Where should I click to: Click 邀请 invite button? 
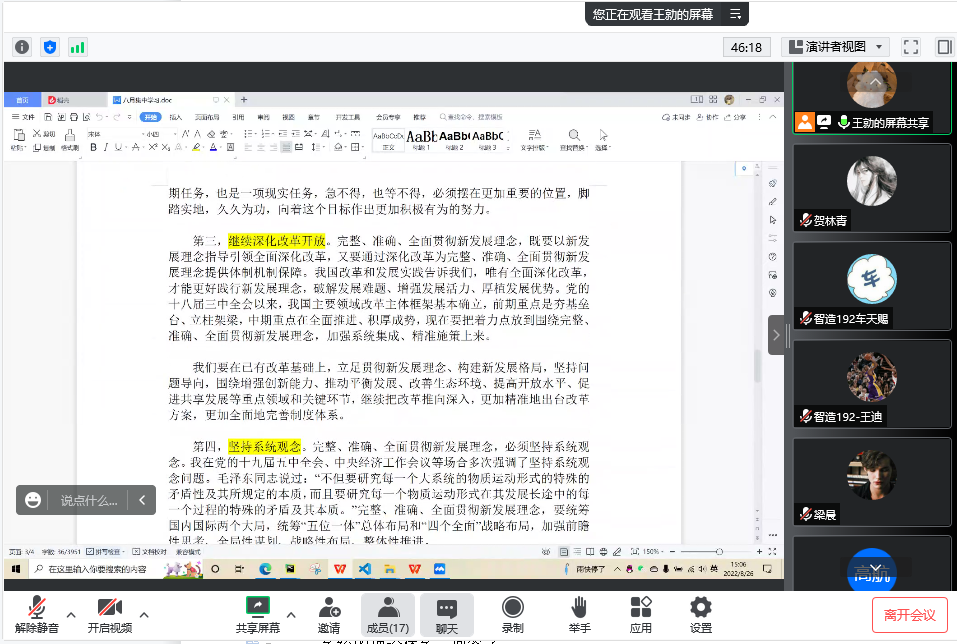pos(329,615)
